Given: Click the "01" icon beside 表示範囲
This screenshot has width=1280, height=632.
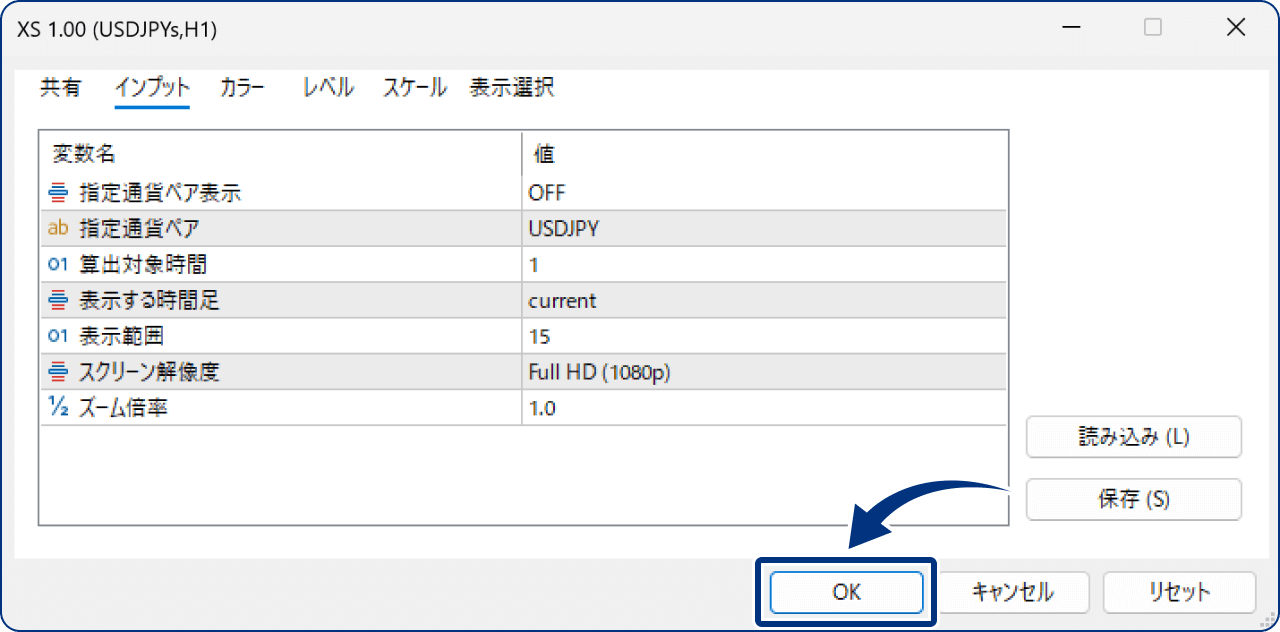Looking at the screenshot, I should [57, 336].
